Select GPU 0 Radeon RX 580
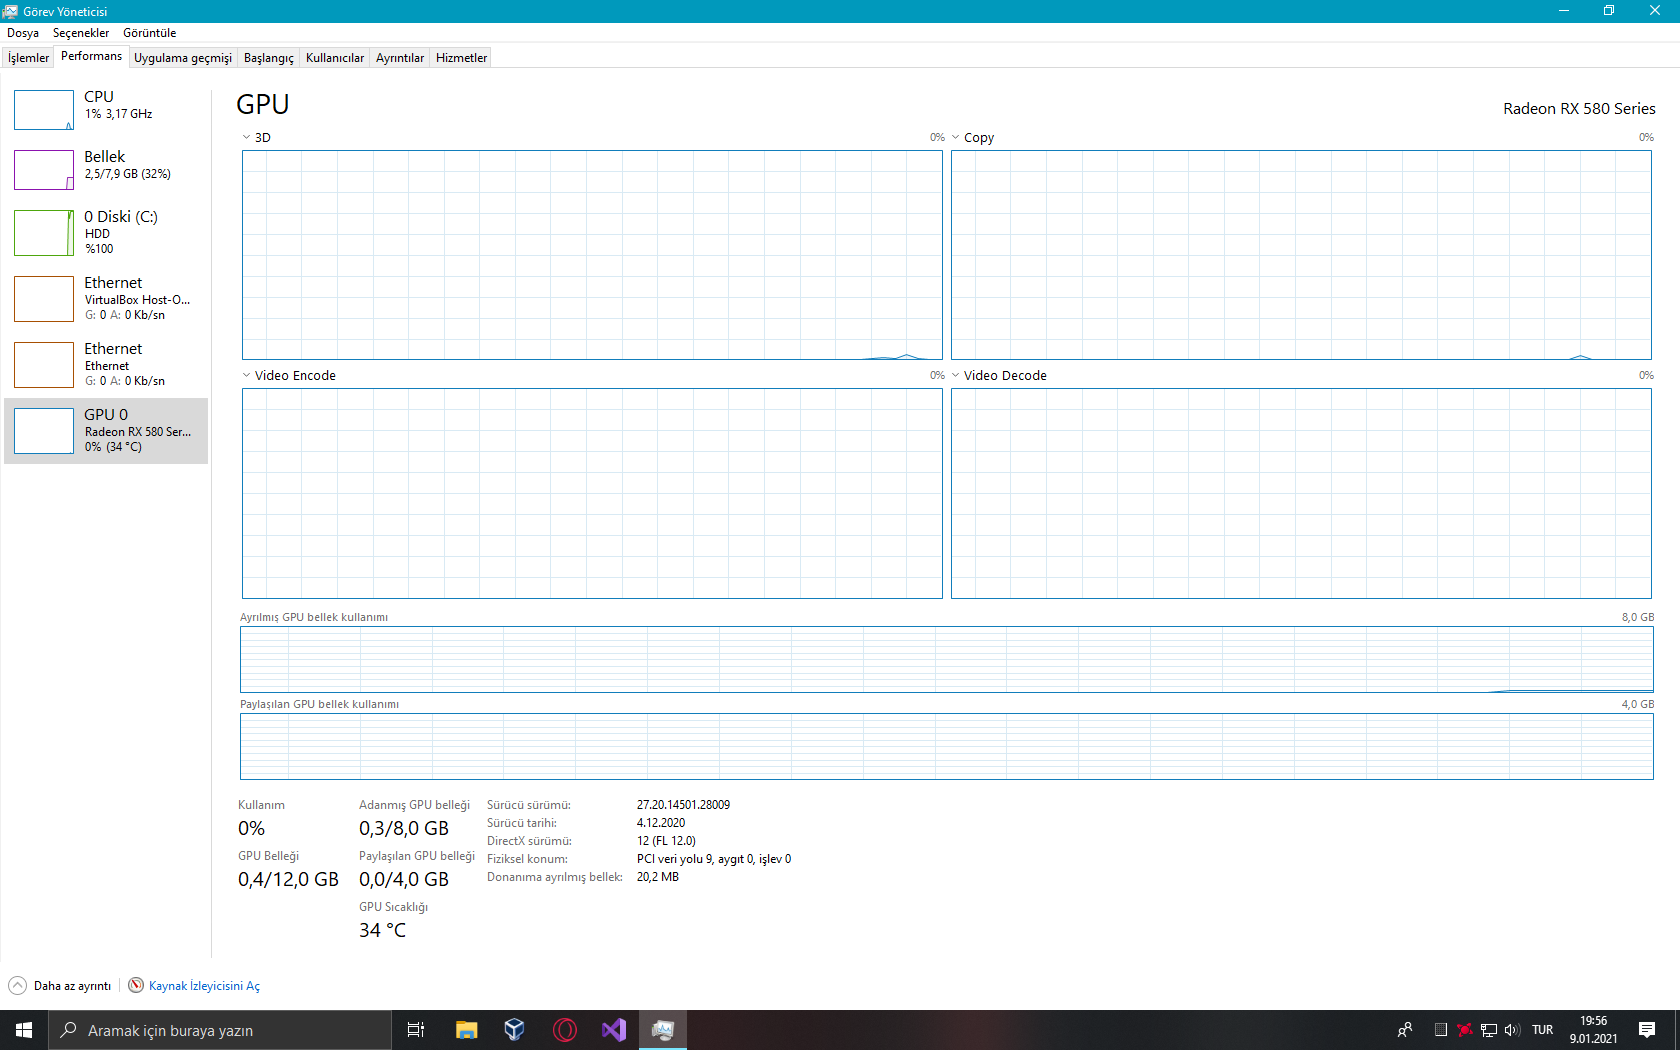 pyautogui.click(x=106, y=431)
